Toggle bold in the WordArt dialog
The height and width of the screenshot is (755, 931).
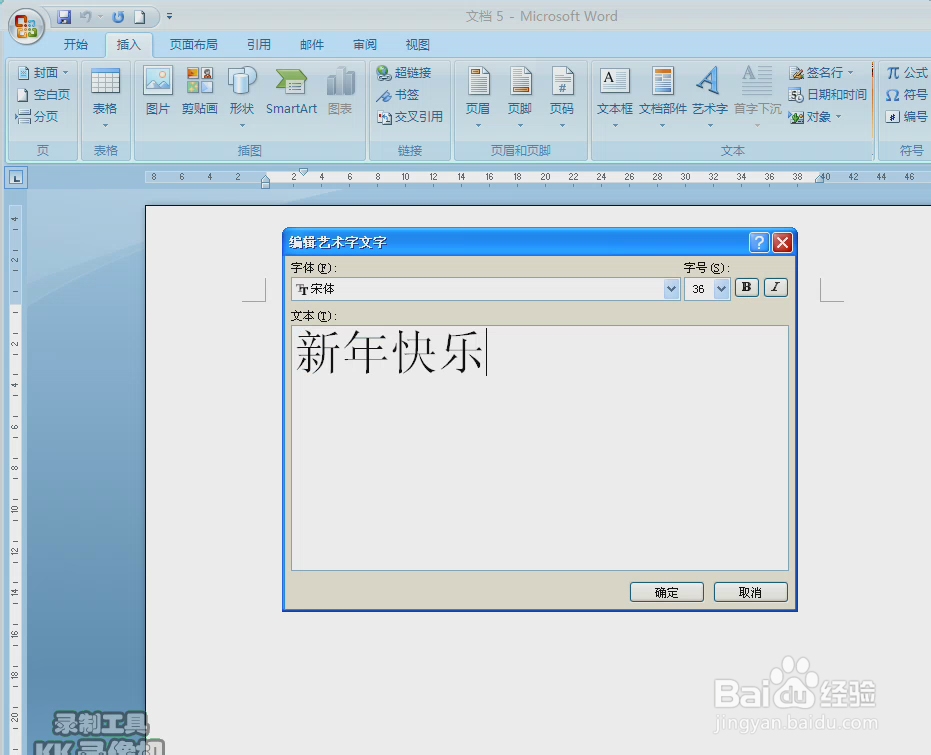click(x=745, y=287)
